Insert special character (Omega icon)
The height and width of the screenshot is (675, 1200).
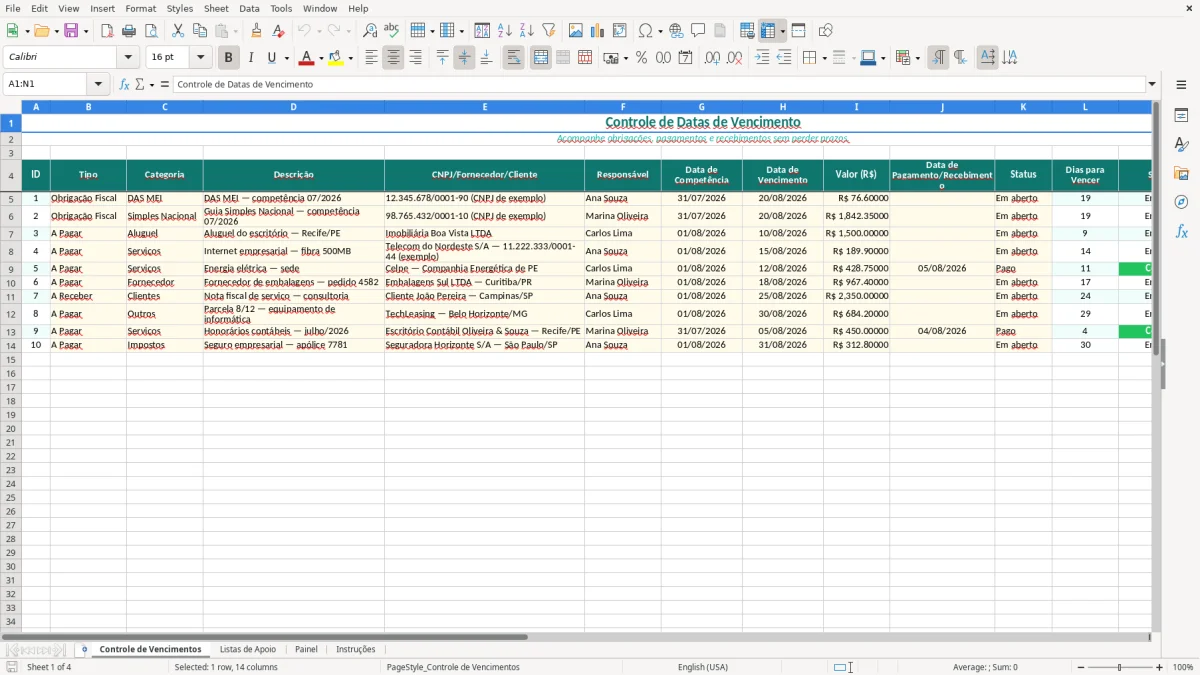coord(645,31)
